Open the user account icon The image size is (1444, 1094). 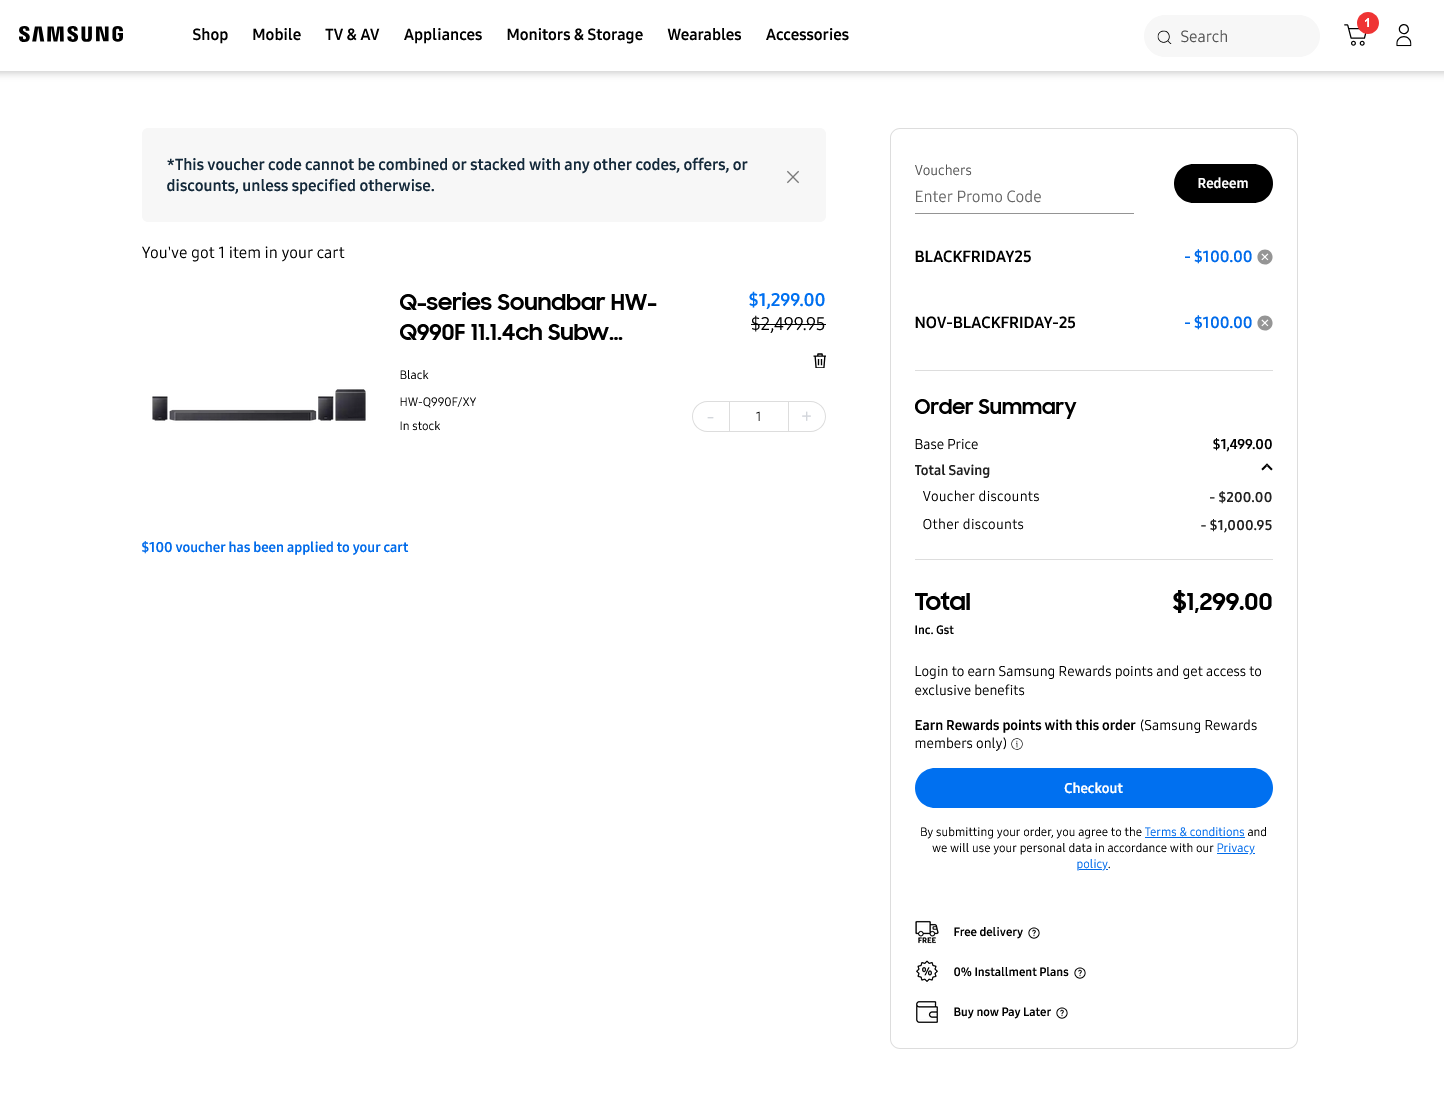1403,36
